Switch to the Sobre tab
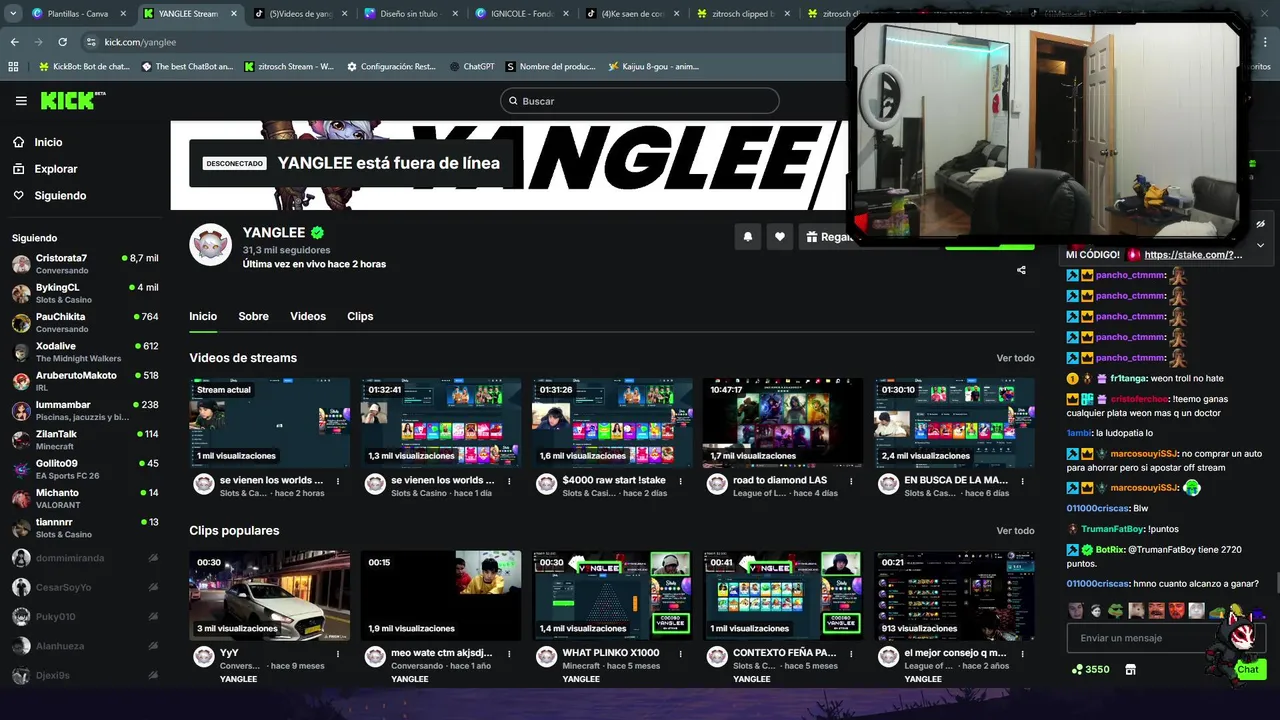Image resolution: width=1280 pixels, height=720 pixels. 253,316
